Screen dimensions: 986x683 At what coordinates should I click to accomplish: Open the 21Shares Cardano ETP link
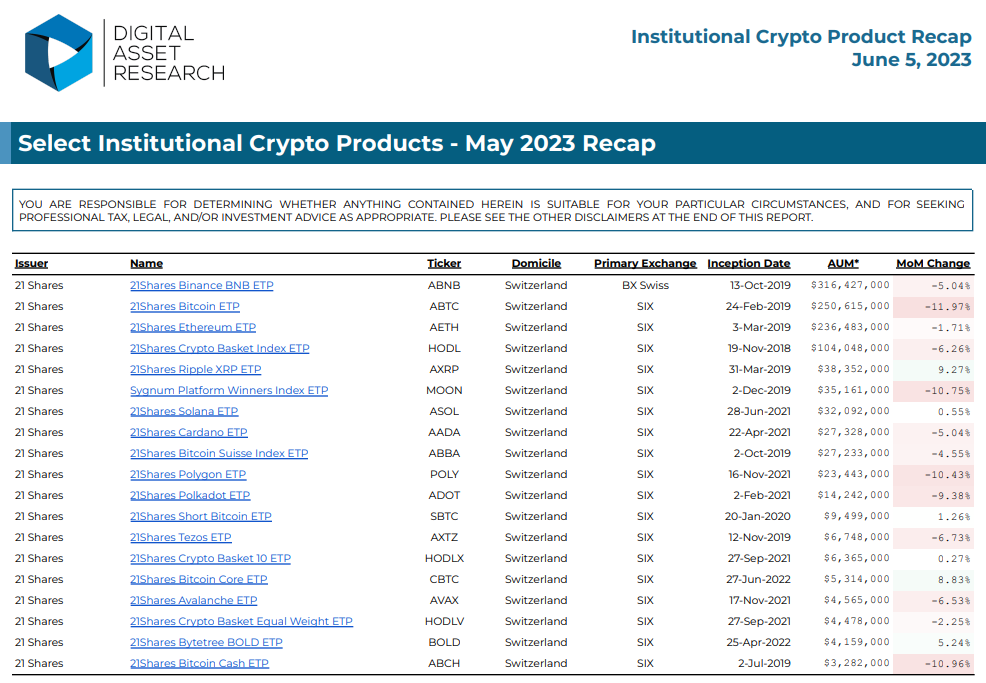[189, 432]
